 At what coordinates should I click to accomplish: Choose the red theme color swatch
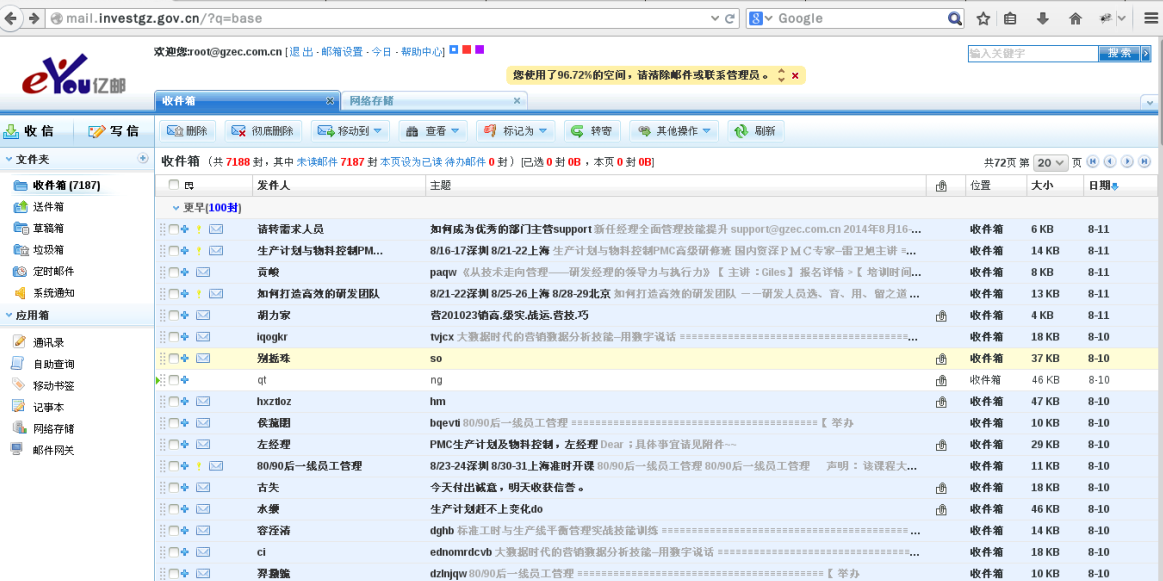click(467, 49)
